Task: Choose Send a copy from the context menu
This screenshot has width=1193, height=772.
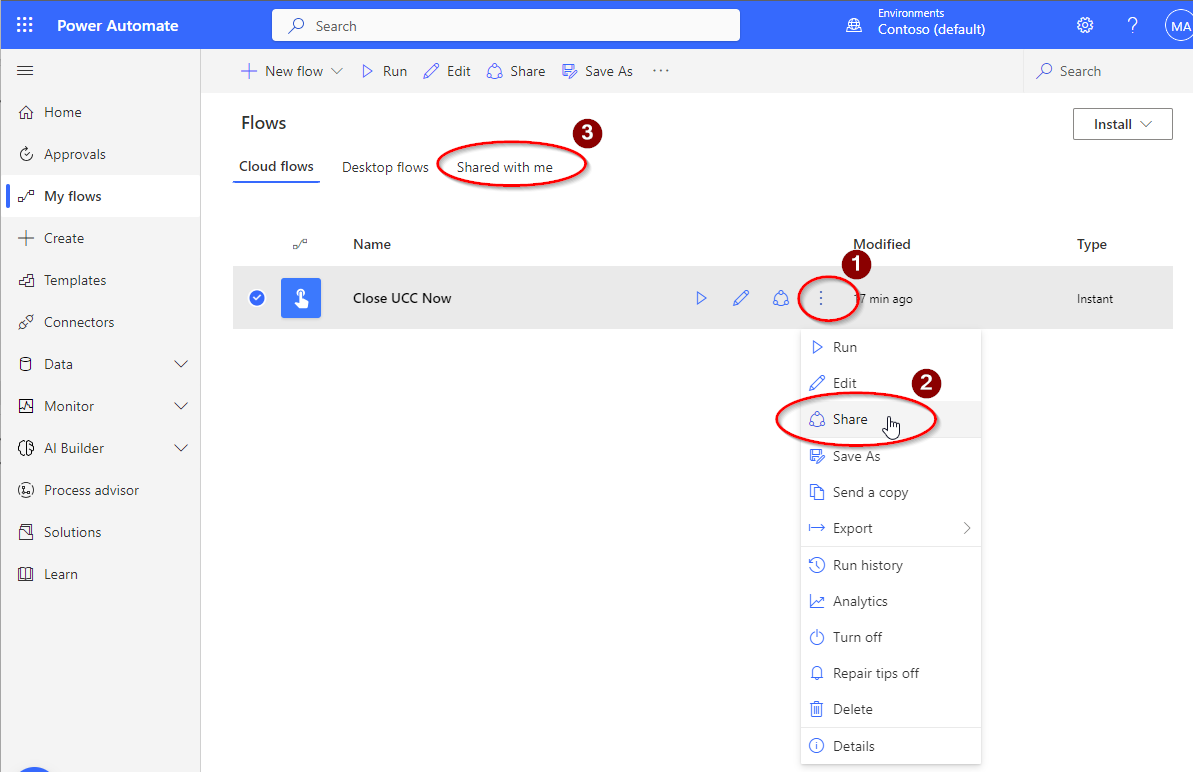Action: (x=891, y=492)
